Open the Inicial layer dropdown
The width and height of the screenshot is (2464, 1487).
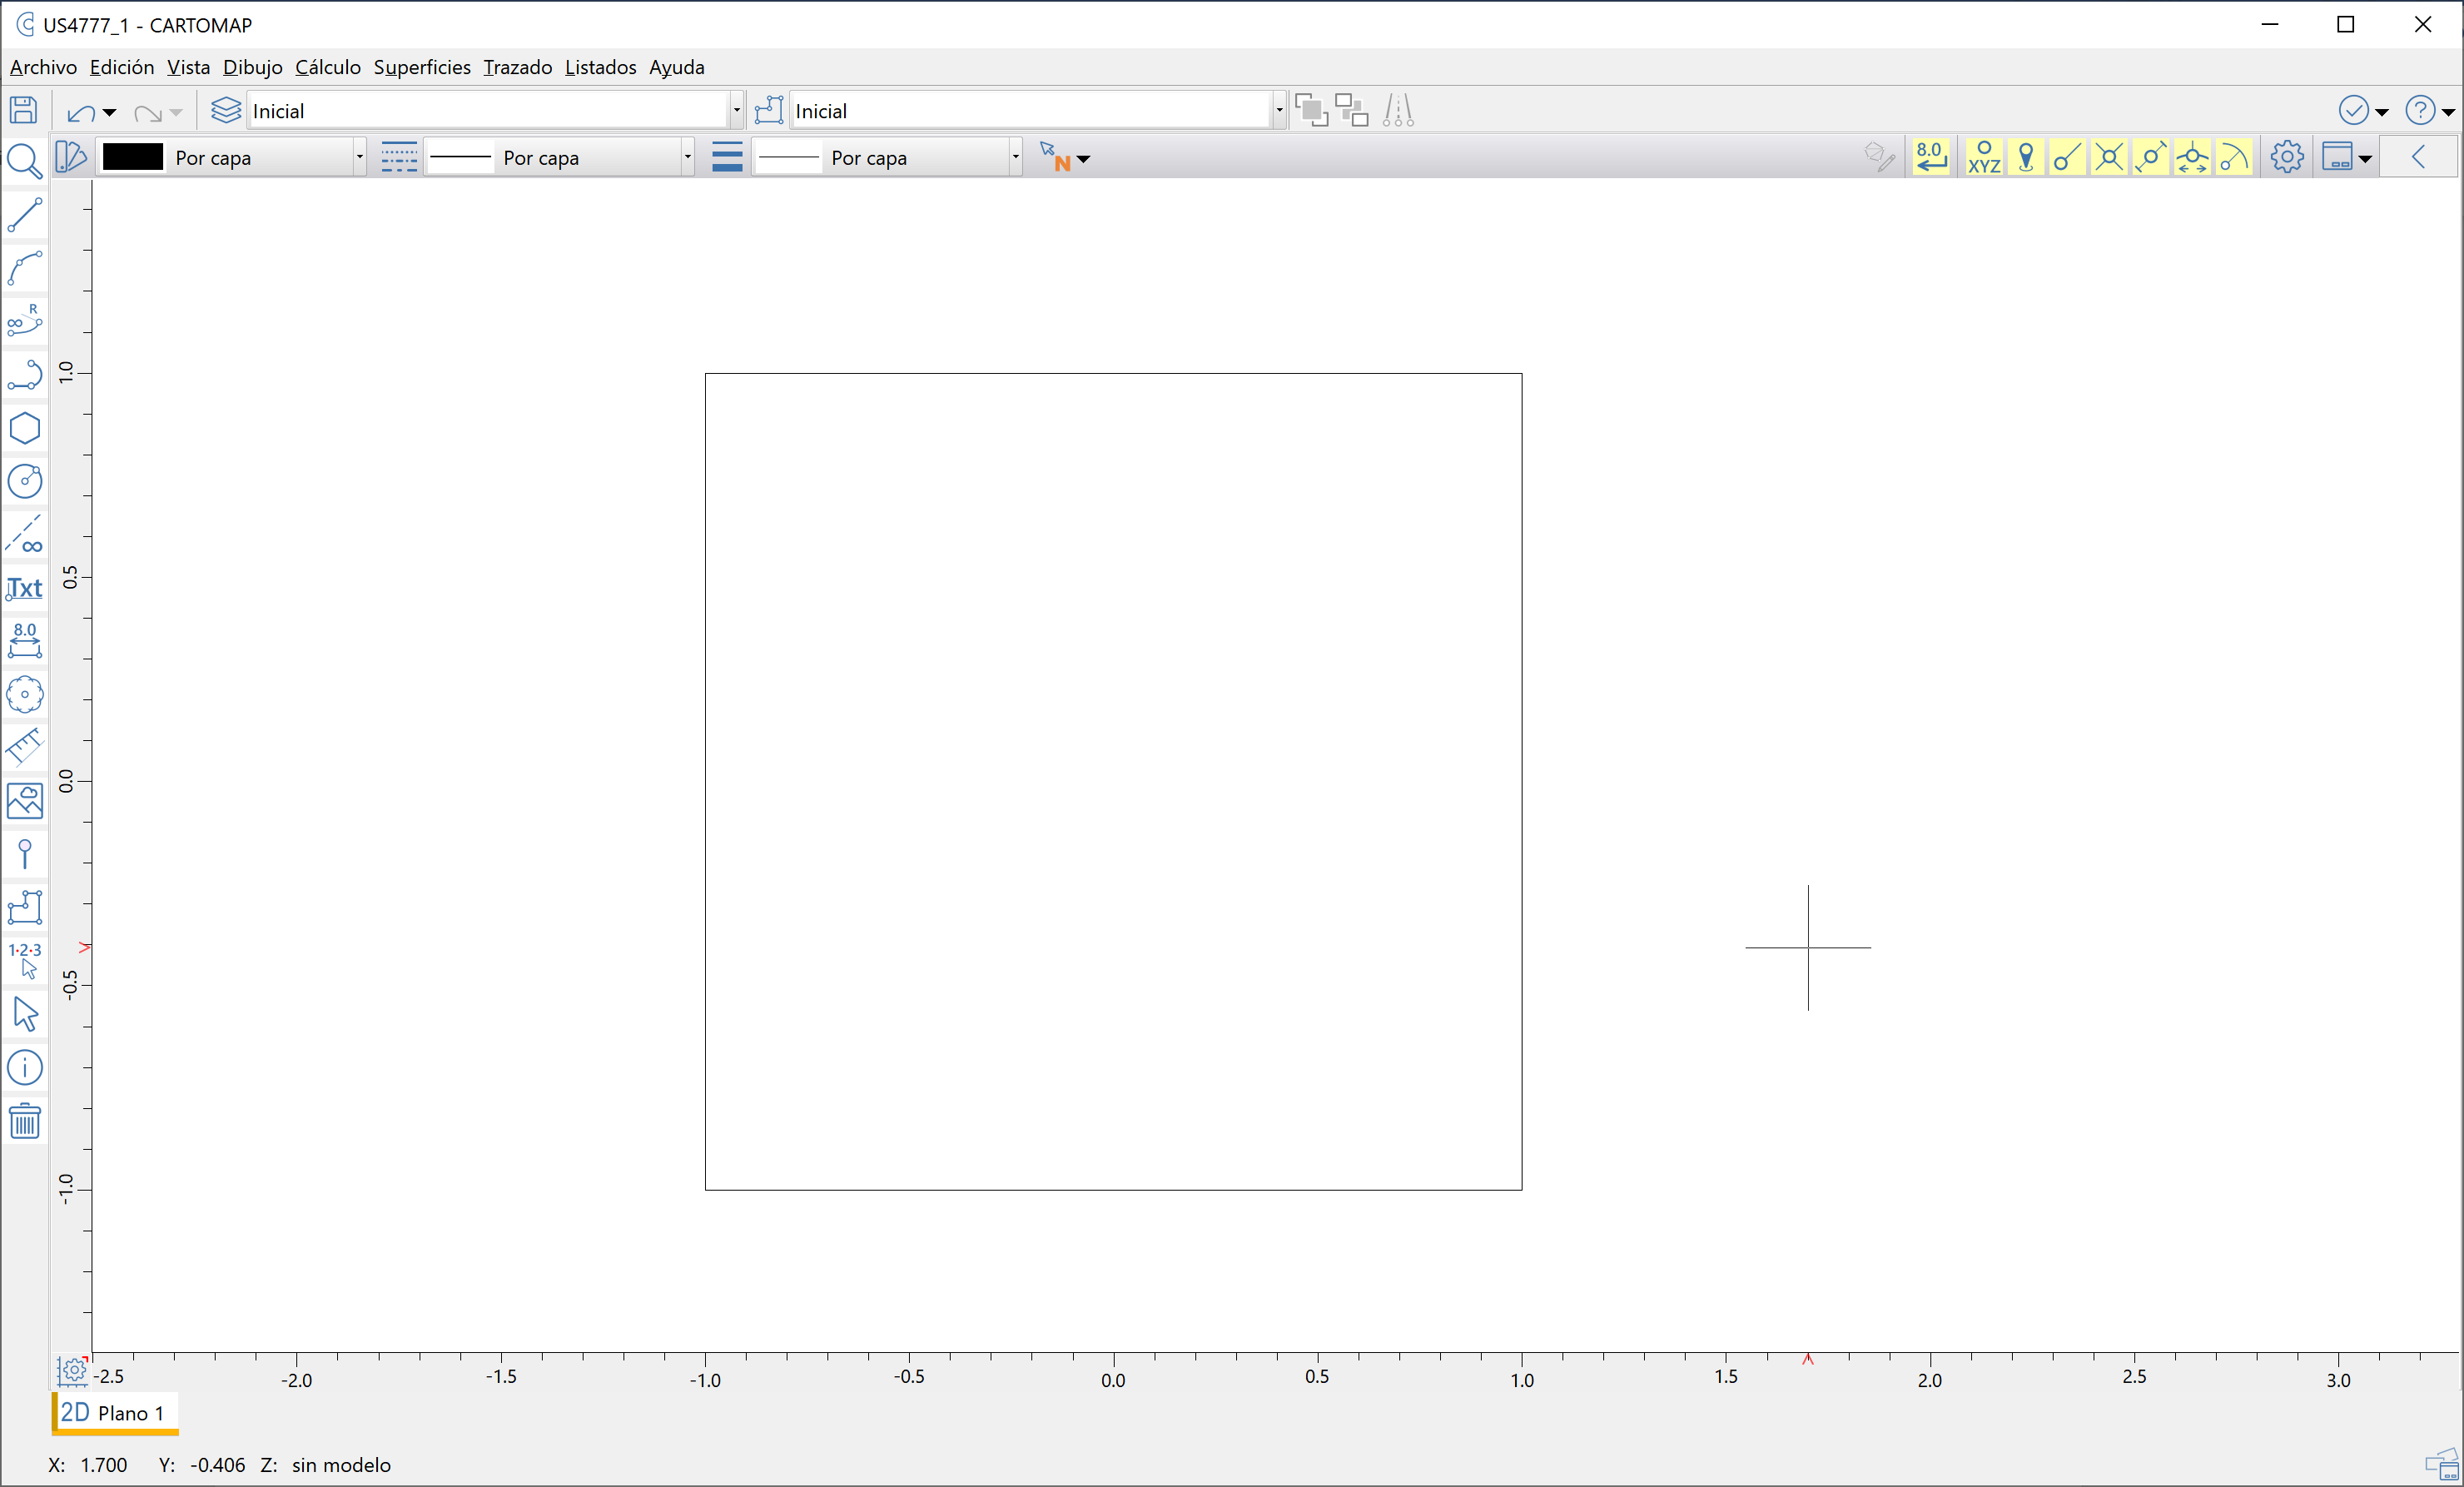coord(737,110)
